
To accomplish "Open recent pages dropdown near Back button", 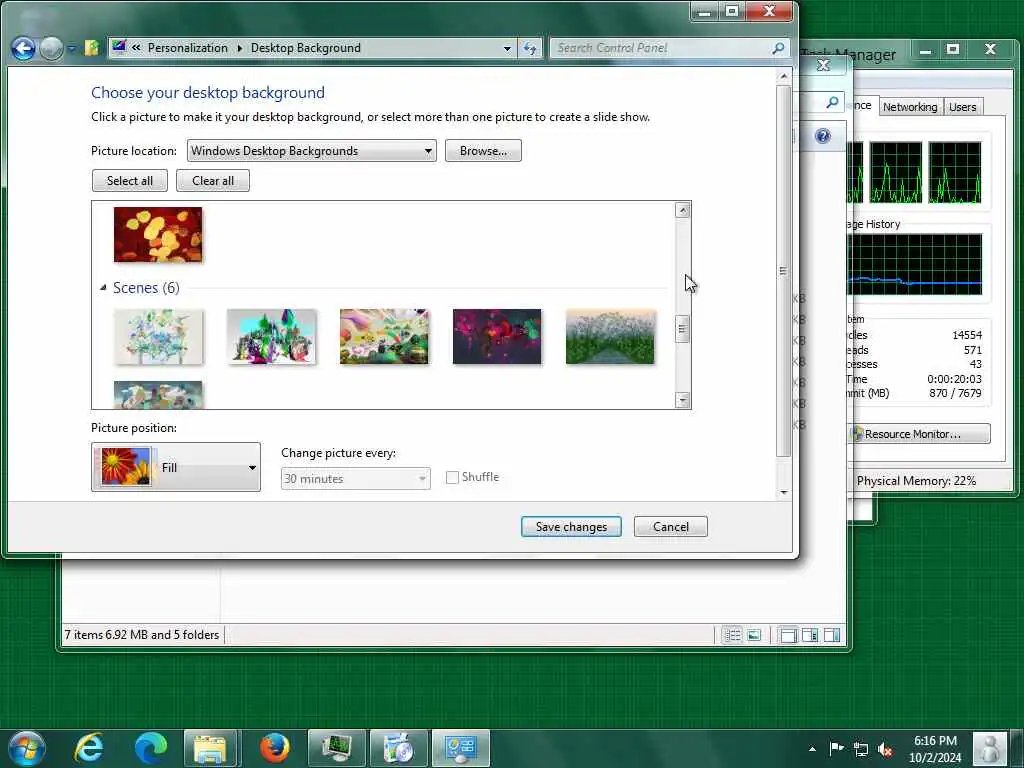I will coord(72,48).
